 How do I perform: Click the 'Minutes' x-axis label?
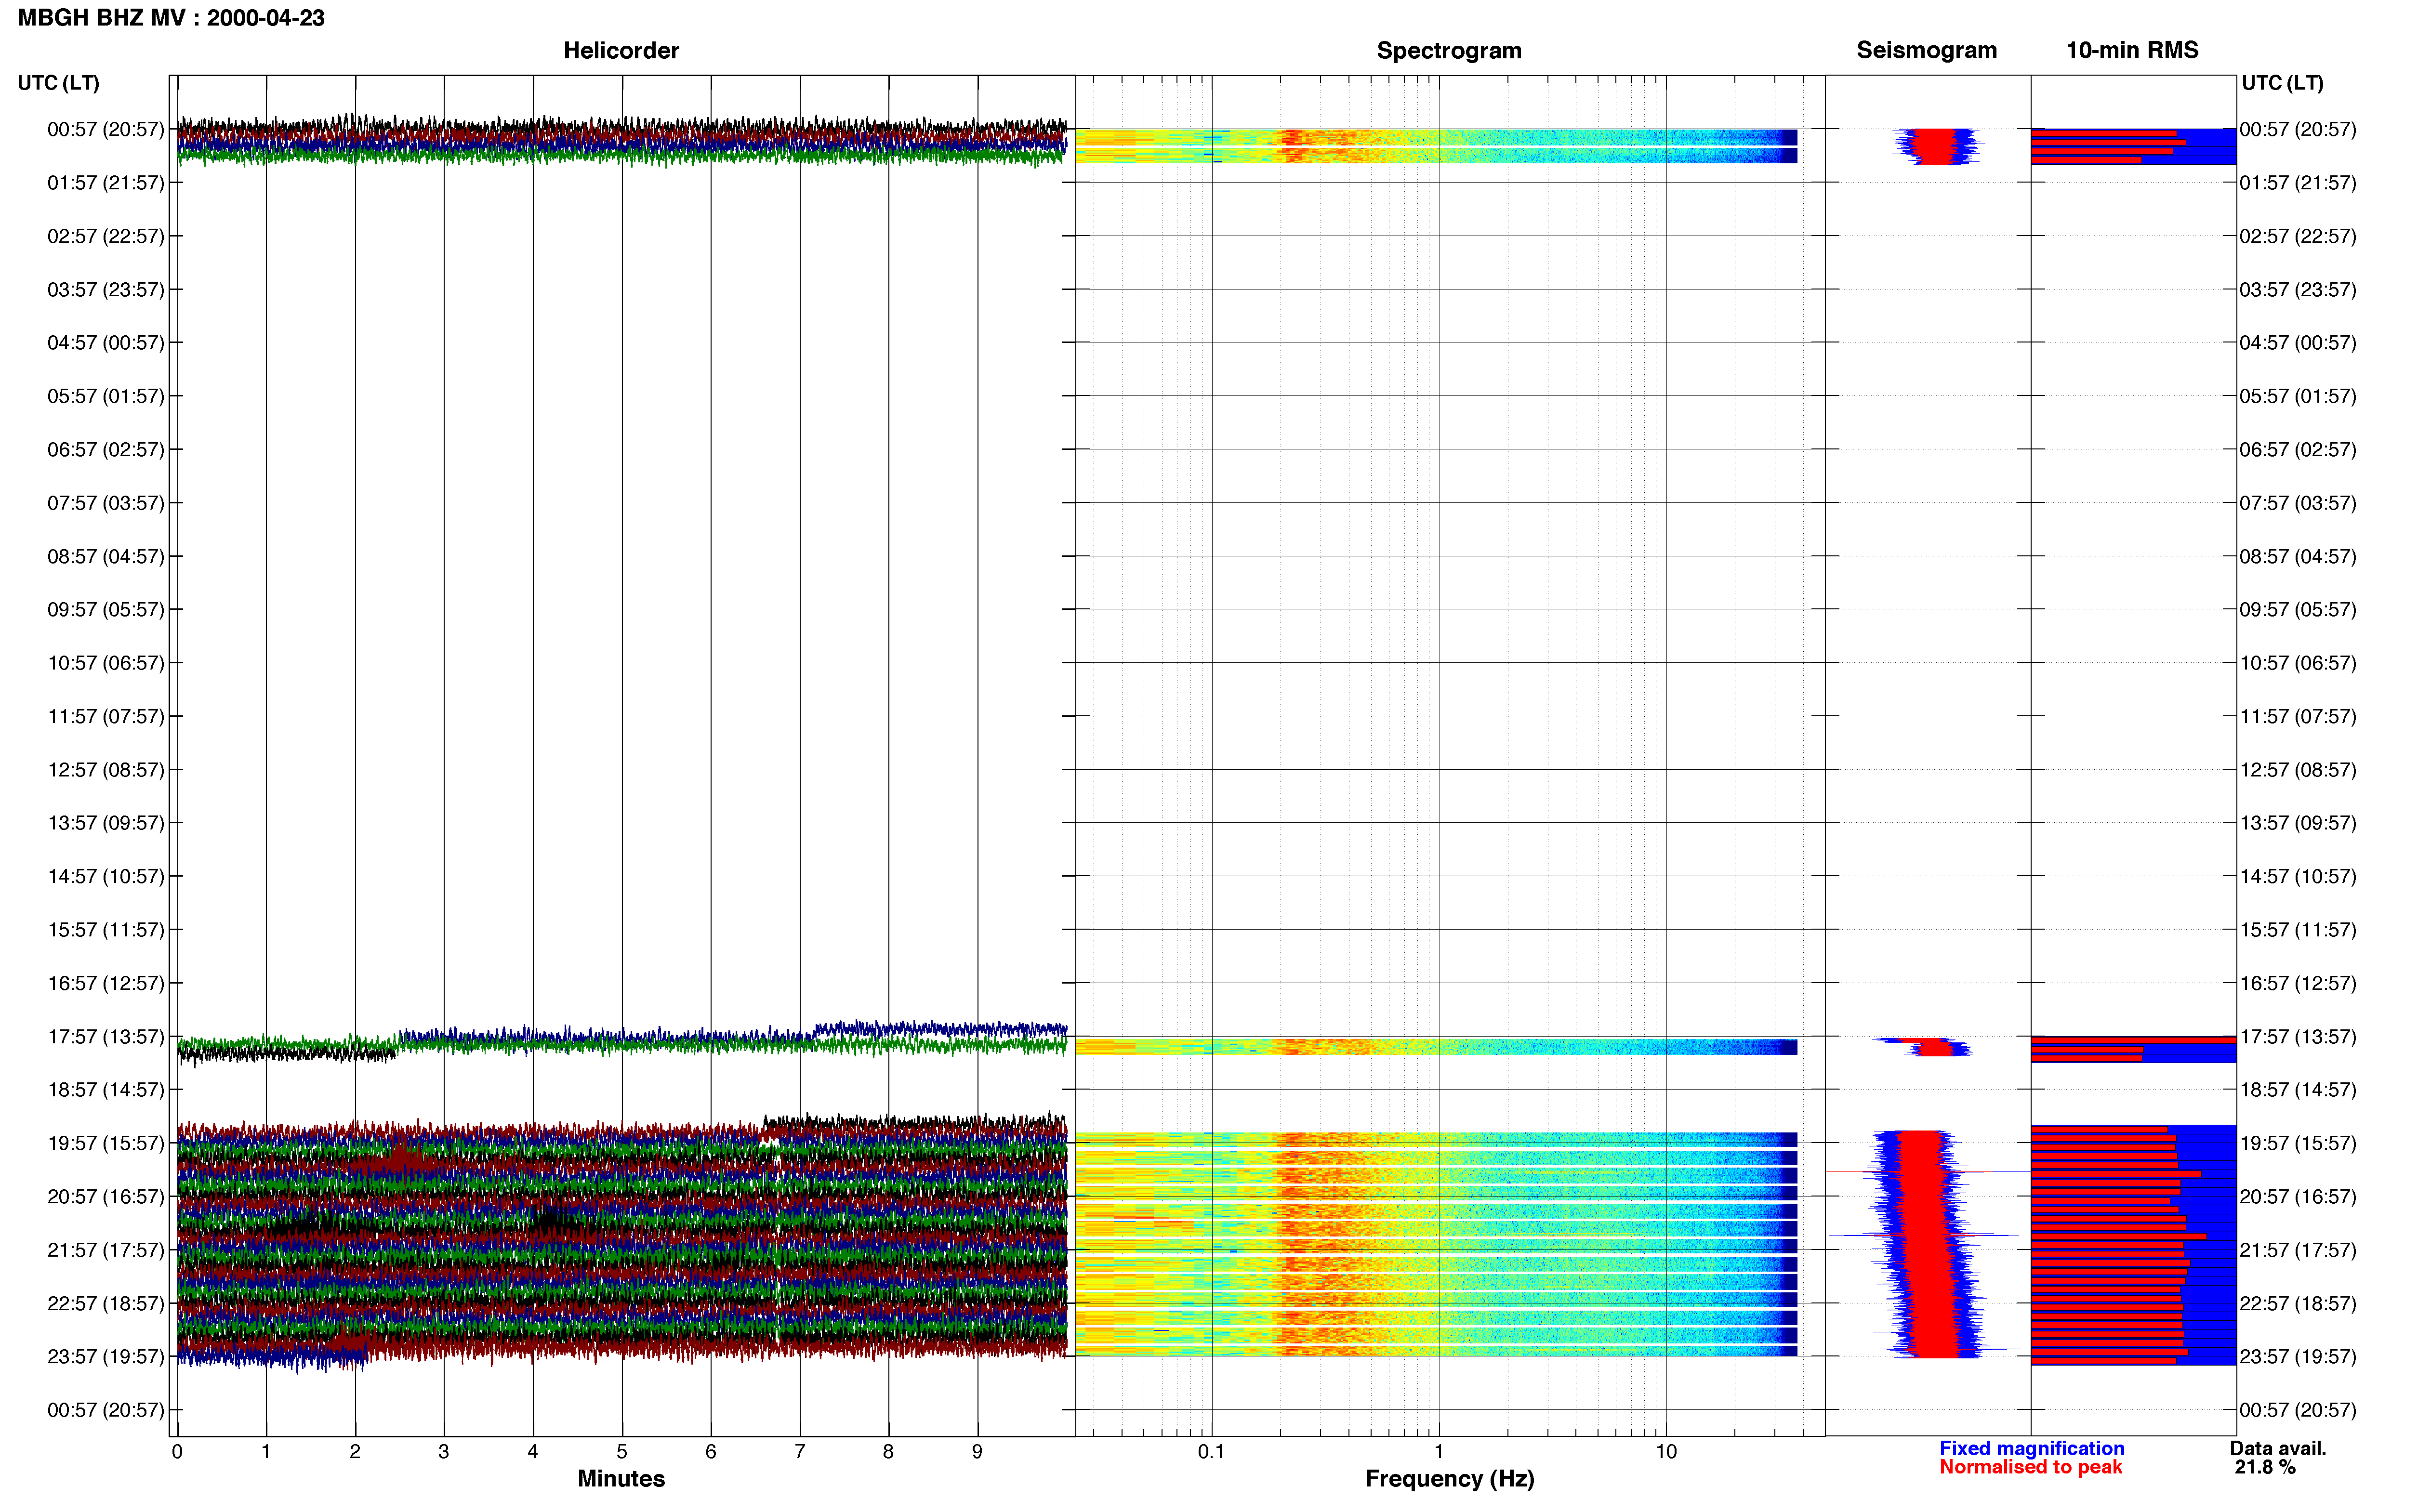621,1479
